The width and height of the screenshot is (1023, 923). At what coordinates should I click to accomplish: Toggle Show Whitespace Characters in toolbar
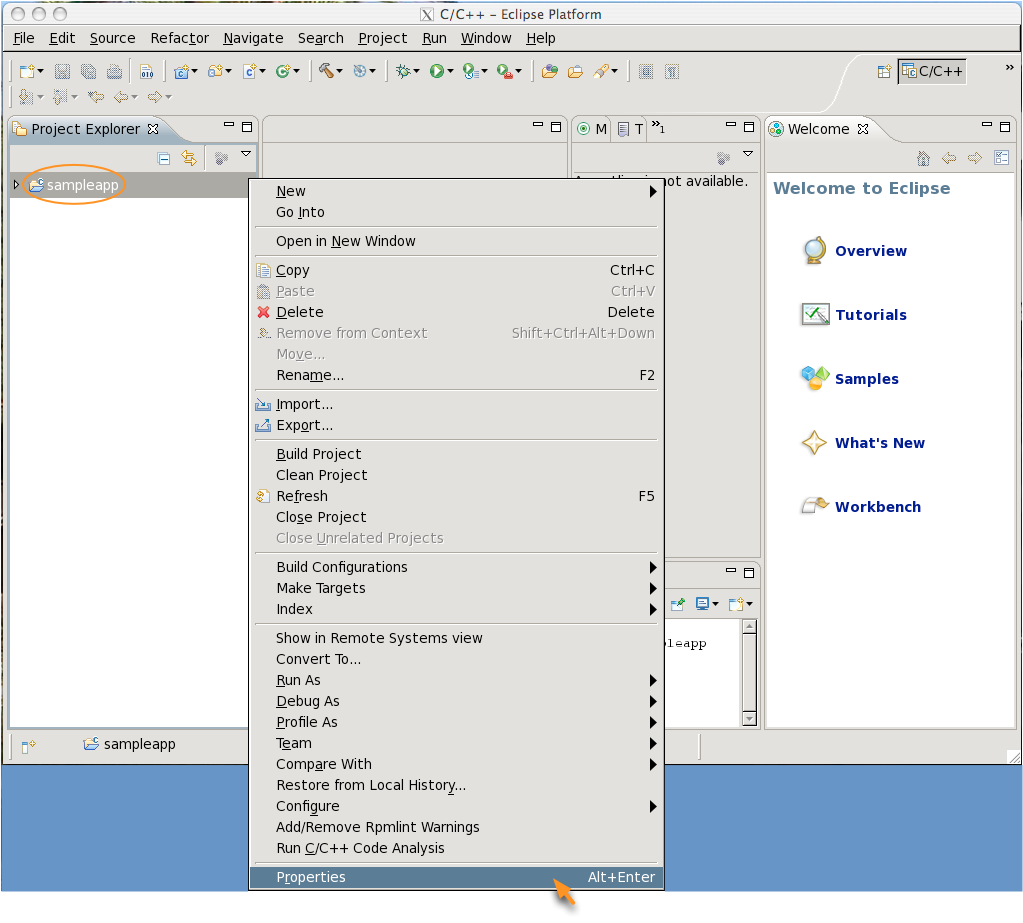point(672,72)
